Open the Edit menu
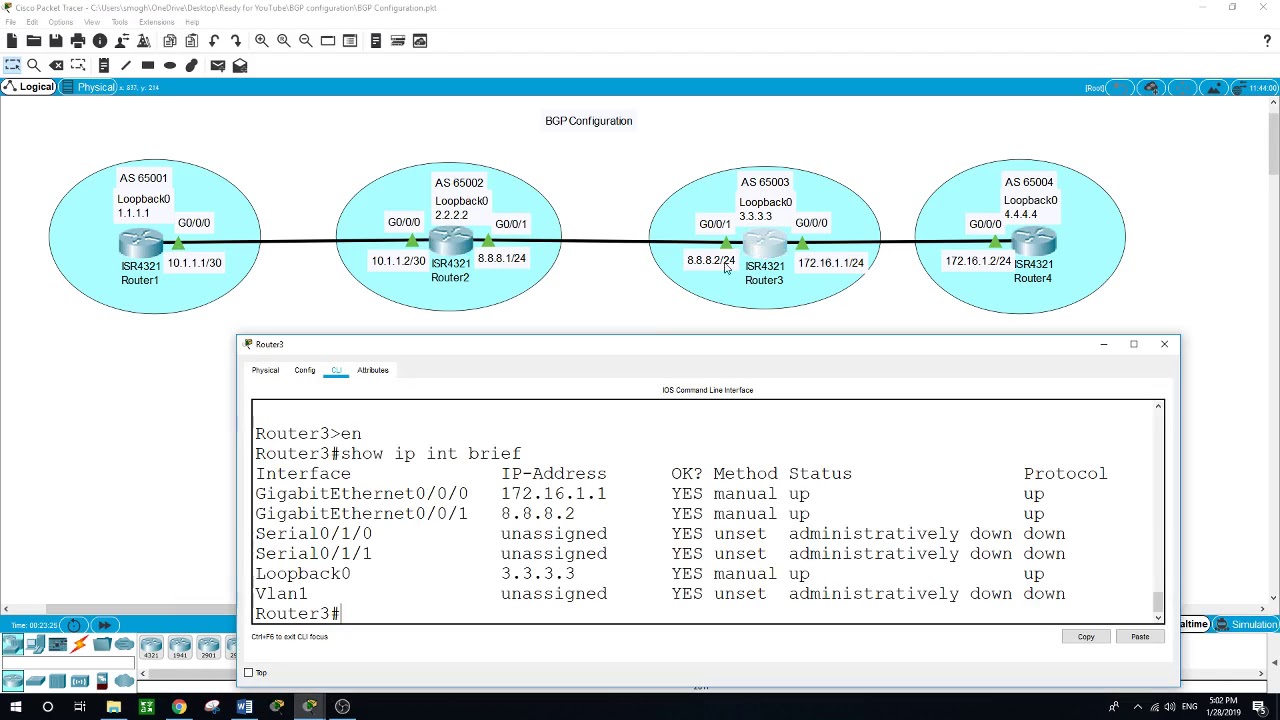Image resolution: width=1280 pixels, height=720 pixels. click(32, 22)
